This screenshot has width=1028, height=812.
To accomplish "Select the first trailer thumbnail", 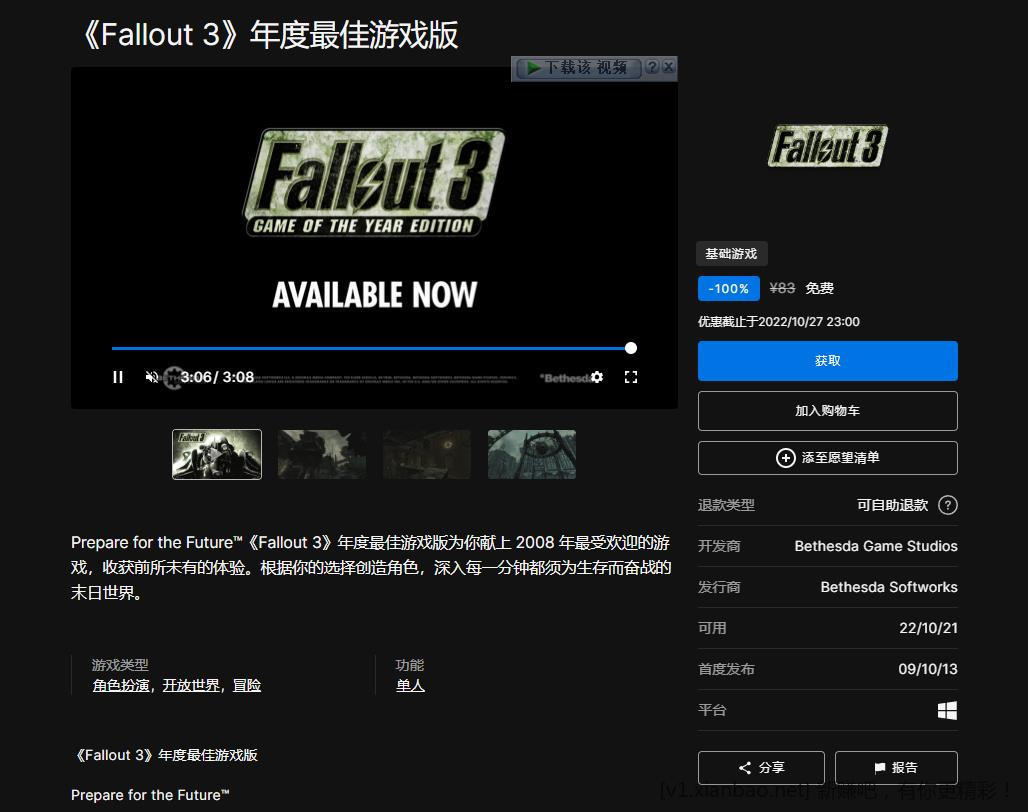I will (217, 455).
